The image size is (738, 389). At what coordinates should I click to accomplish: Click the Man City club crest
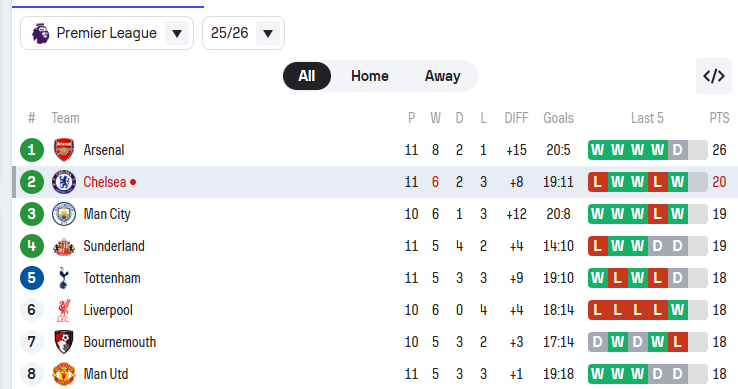point(64,214)
